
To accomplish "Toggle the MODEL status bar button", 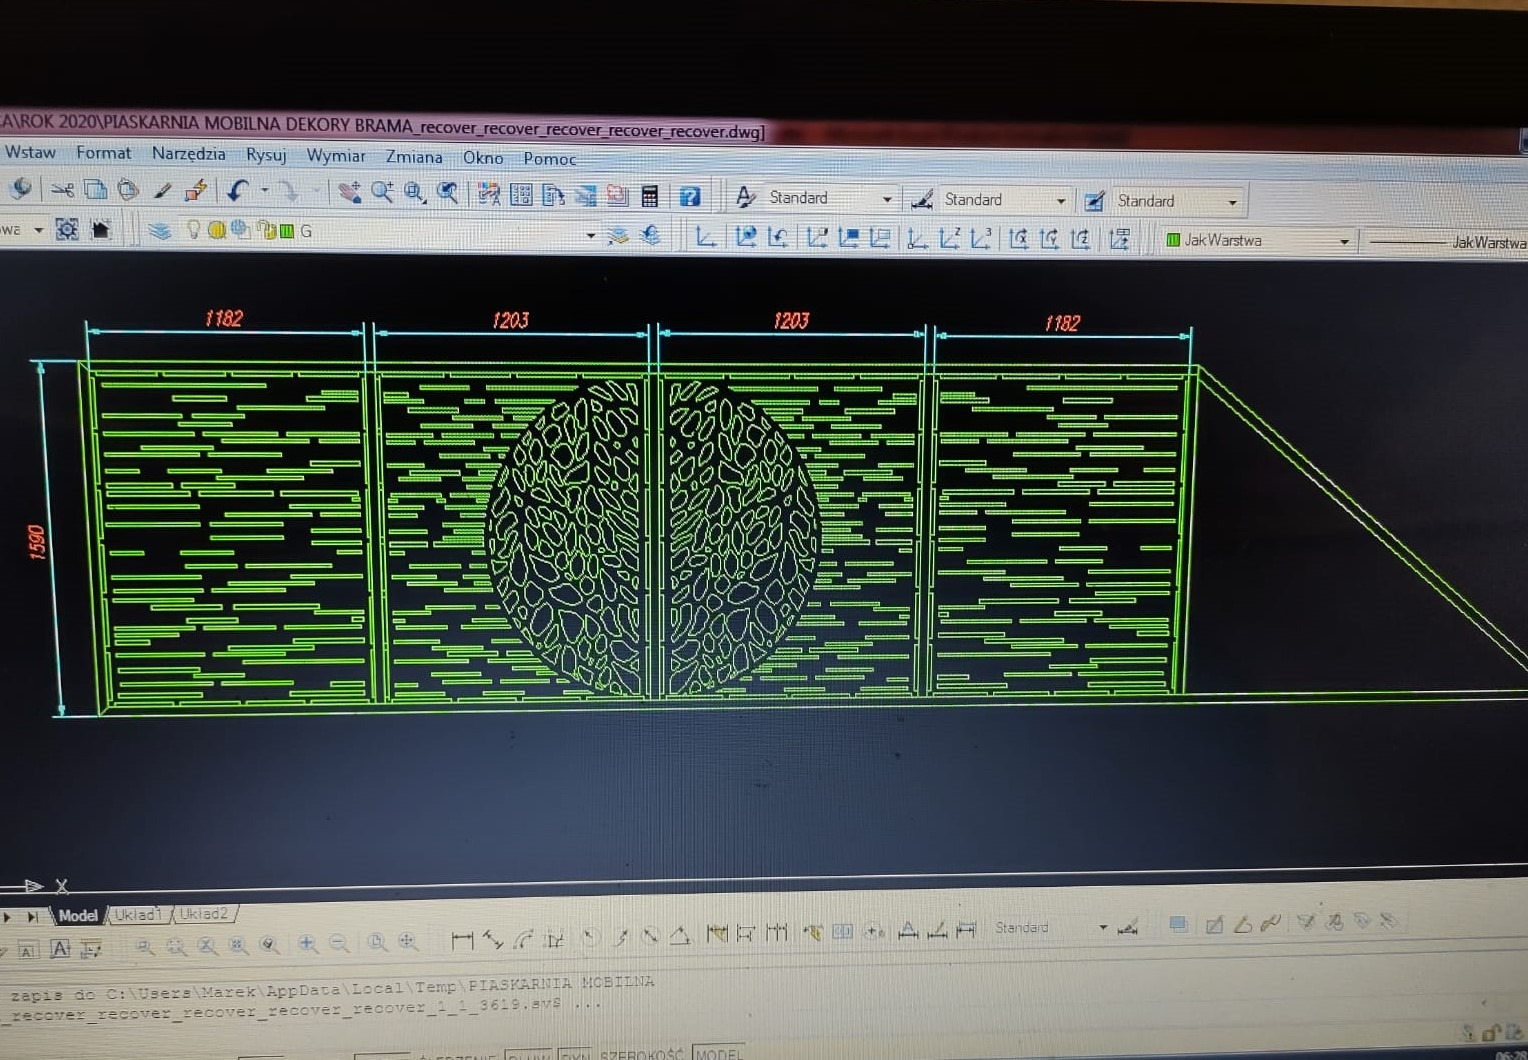I will (718, 1053).
